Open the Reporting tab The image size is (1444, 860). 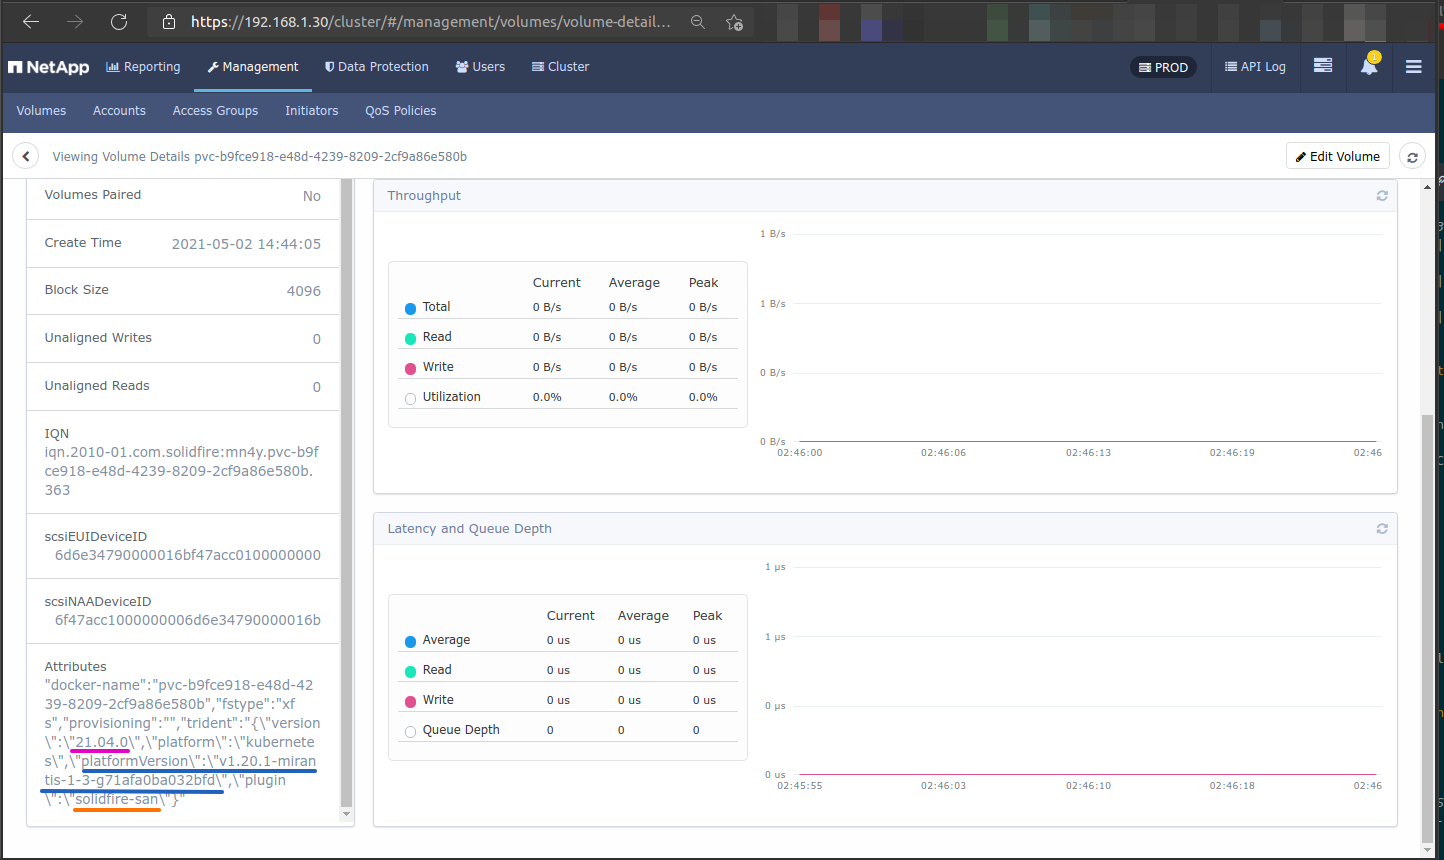[x=143, y=67]
